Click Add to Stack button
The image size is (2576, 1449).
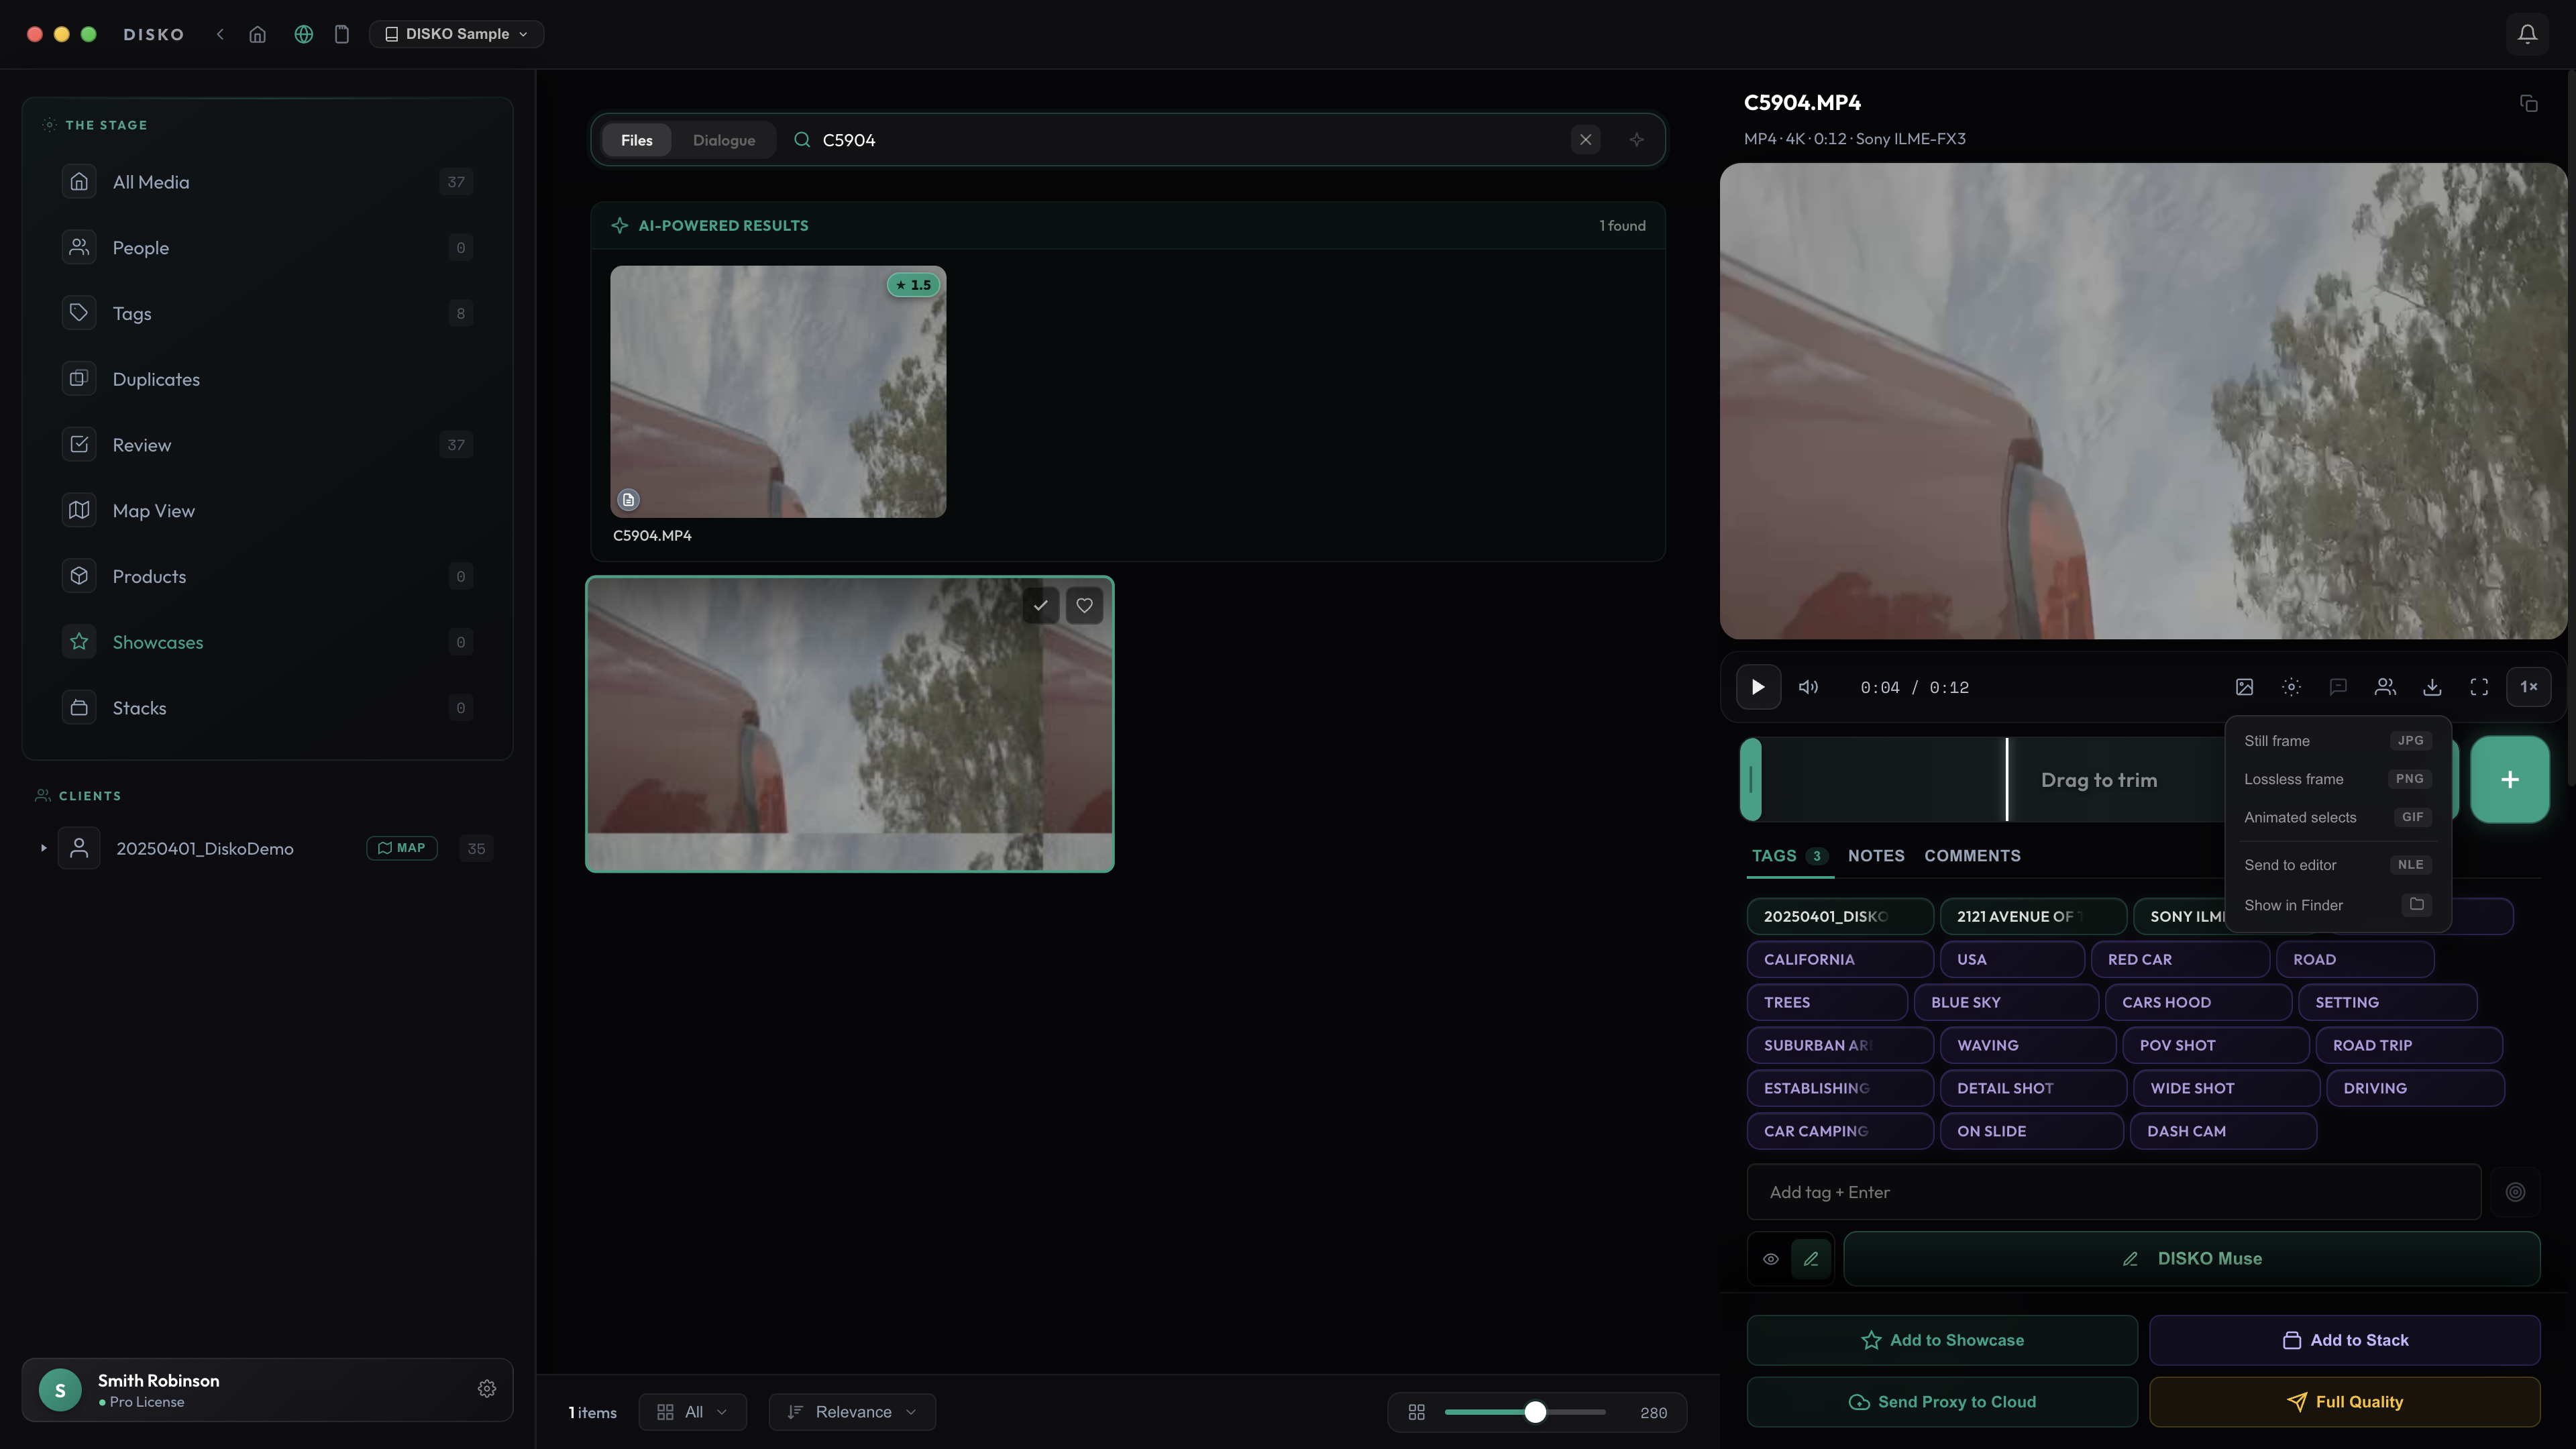tap(2344, 1340)
